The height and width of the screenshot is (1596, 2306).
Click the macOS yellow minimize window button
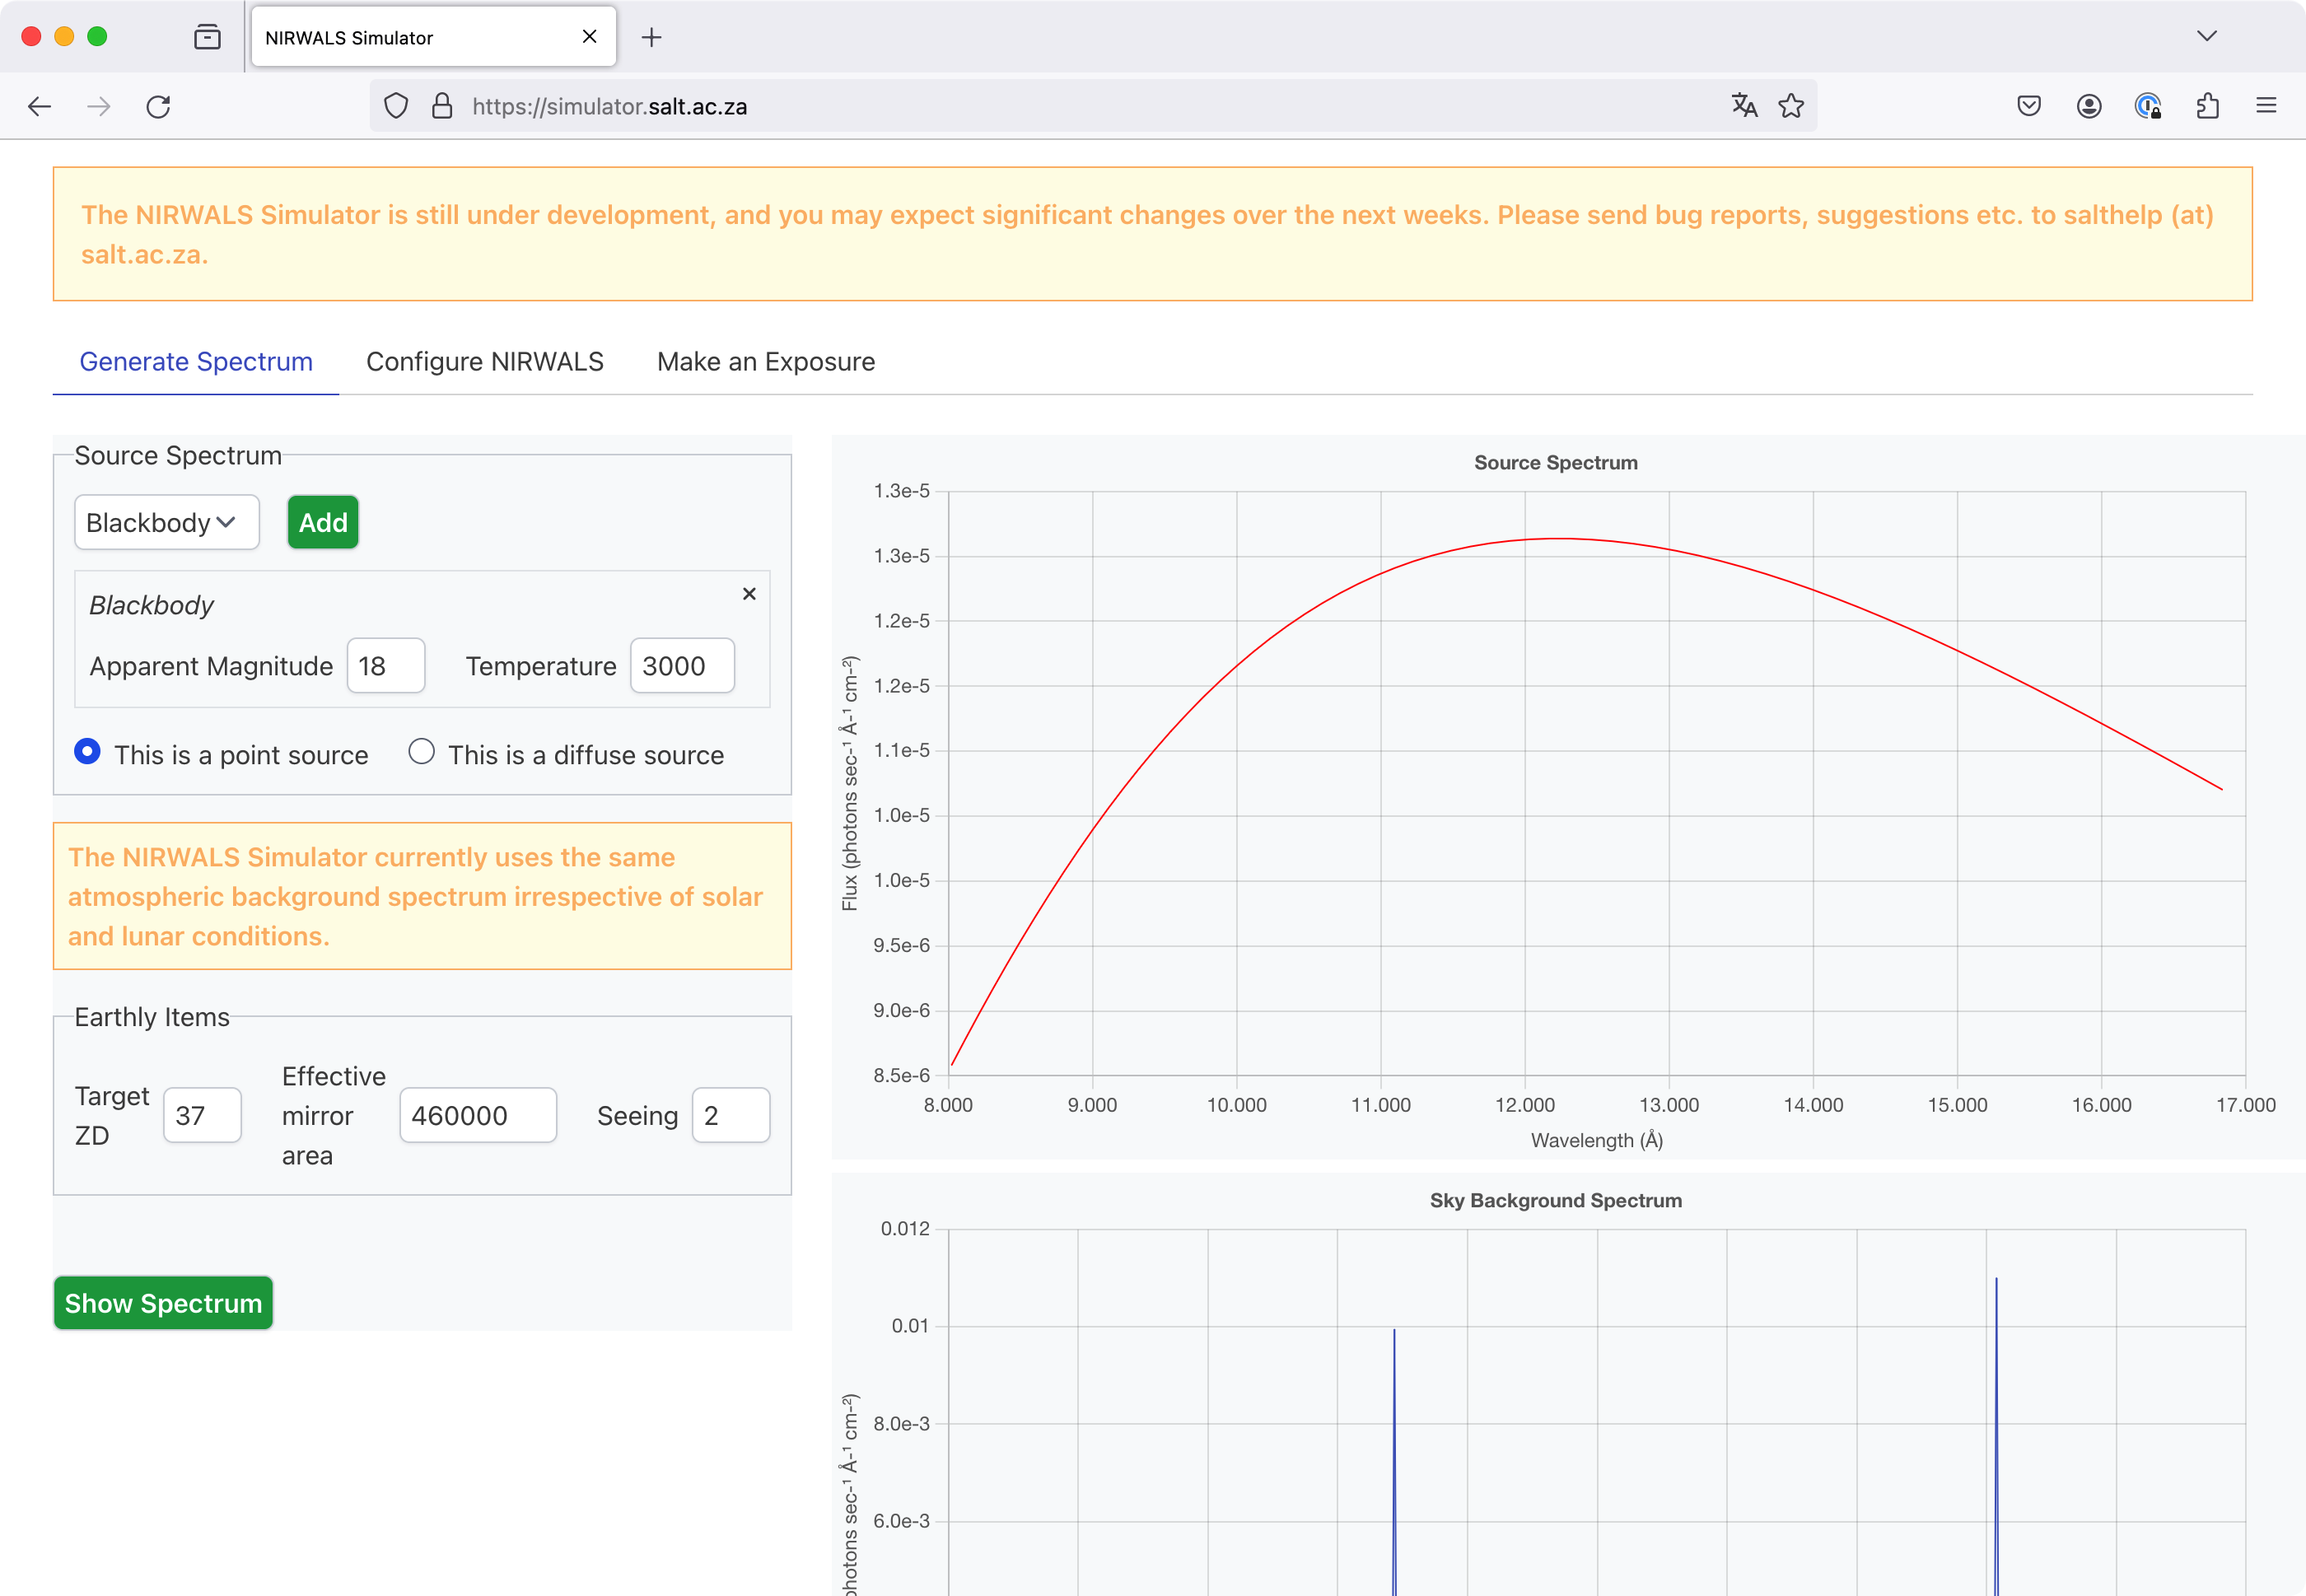tap(64, 37)
